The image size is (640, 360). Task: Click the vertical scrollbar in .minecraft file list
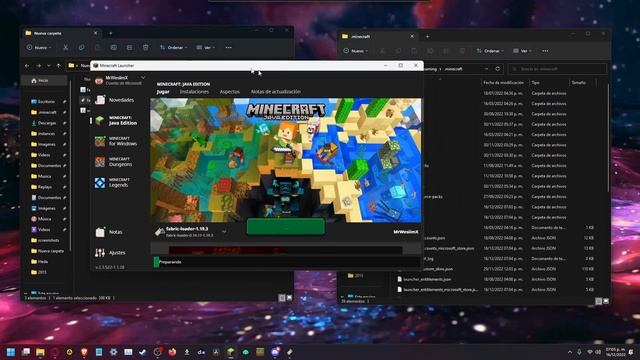(x=608, y=139)
